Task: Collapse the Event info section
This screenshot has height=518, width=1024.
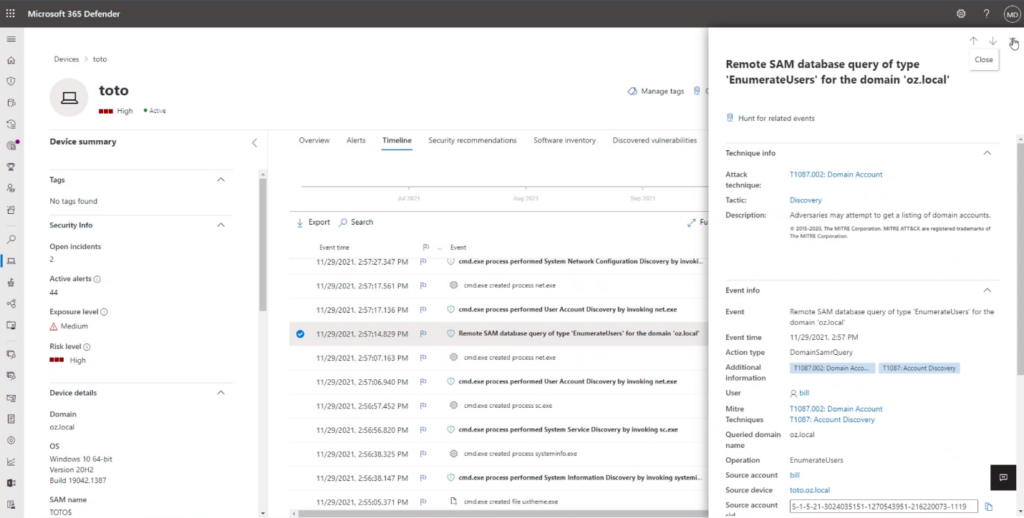Action: tap(987, 290)
